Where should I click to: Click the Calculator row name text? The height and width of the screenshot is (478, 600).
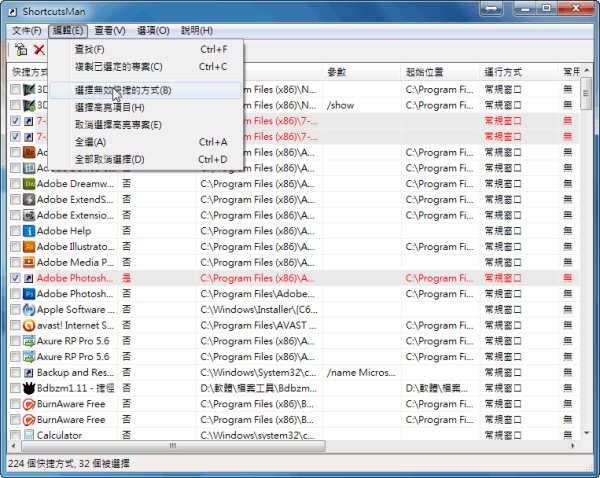[59, 436]
